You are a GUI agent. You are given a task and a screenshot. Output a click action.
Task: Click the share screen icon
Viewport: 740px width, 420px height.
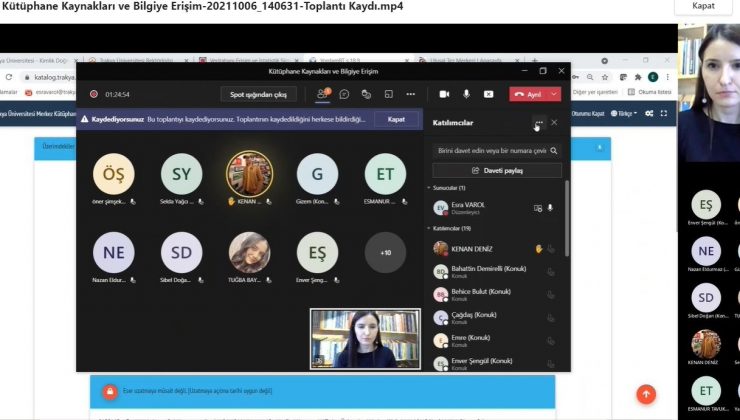(488, 94)
